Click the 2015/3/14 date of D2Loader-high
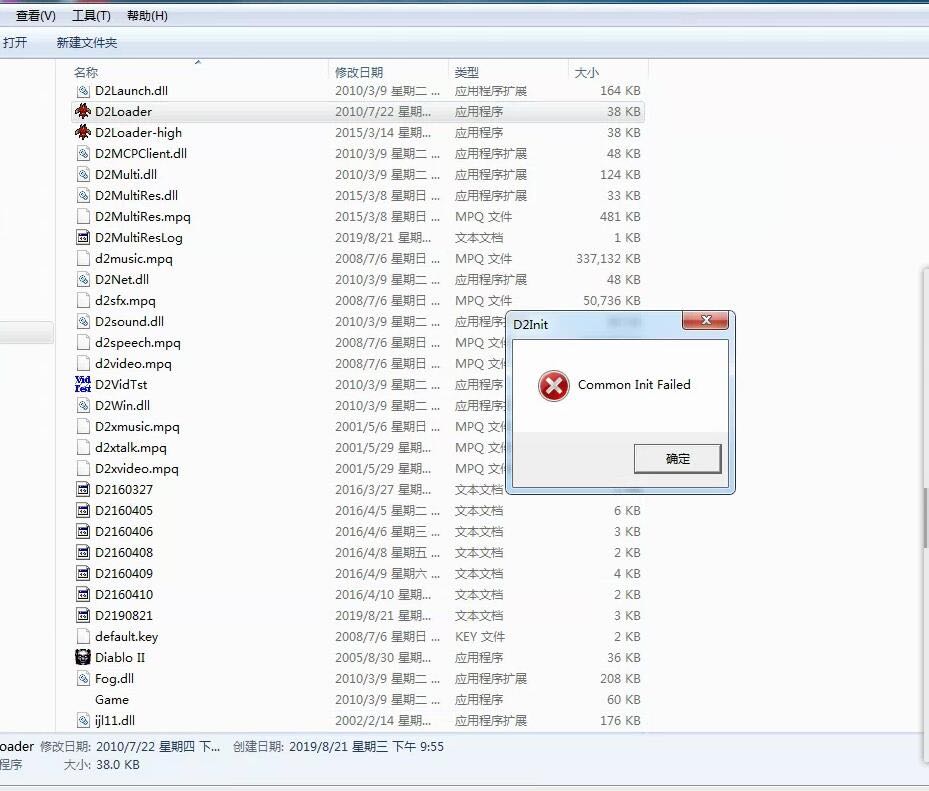 [383, 133]
